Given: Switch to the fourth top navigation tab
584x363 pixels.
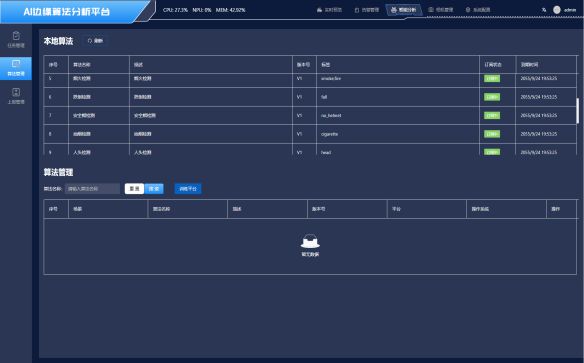Looking at the screenshot, I should 441,10.
